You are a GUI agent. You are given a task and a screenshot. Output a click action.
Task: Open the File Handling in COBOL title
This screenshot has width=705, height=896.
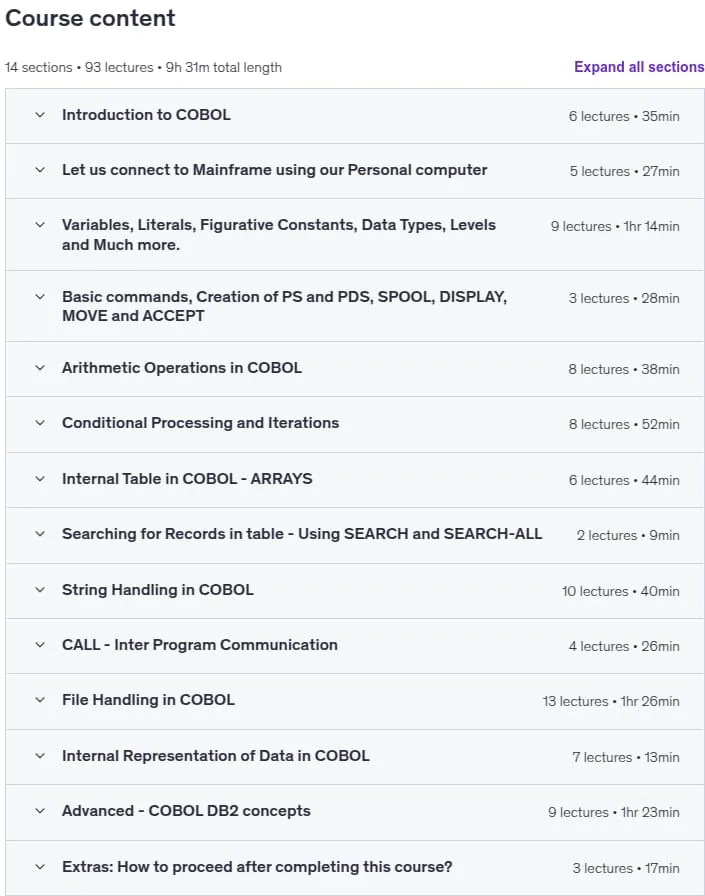click(x=148, y=700)
